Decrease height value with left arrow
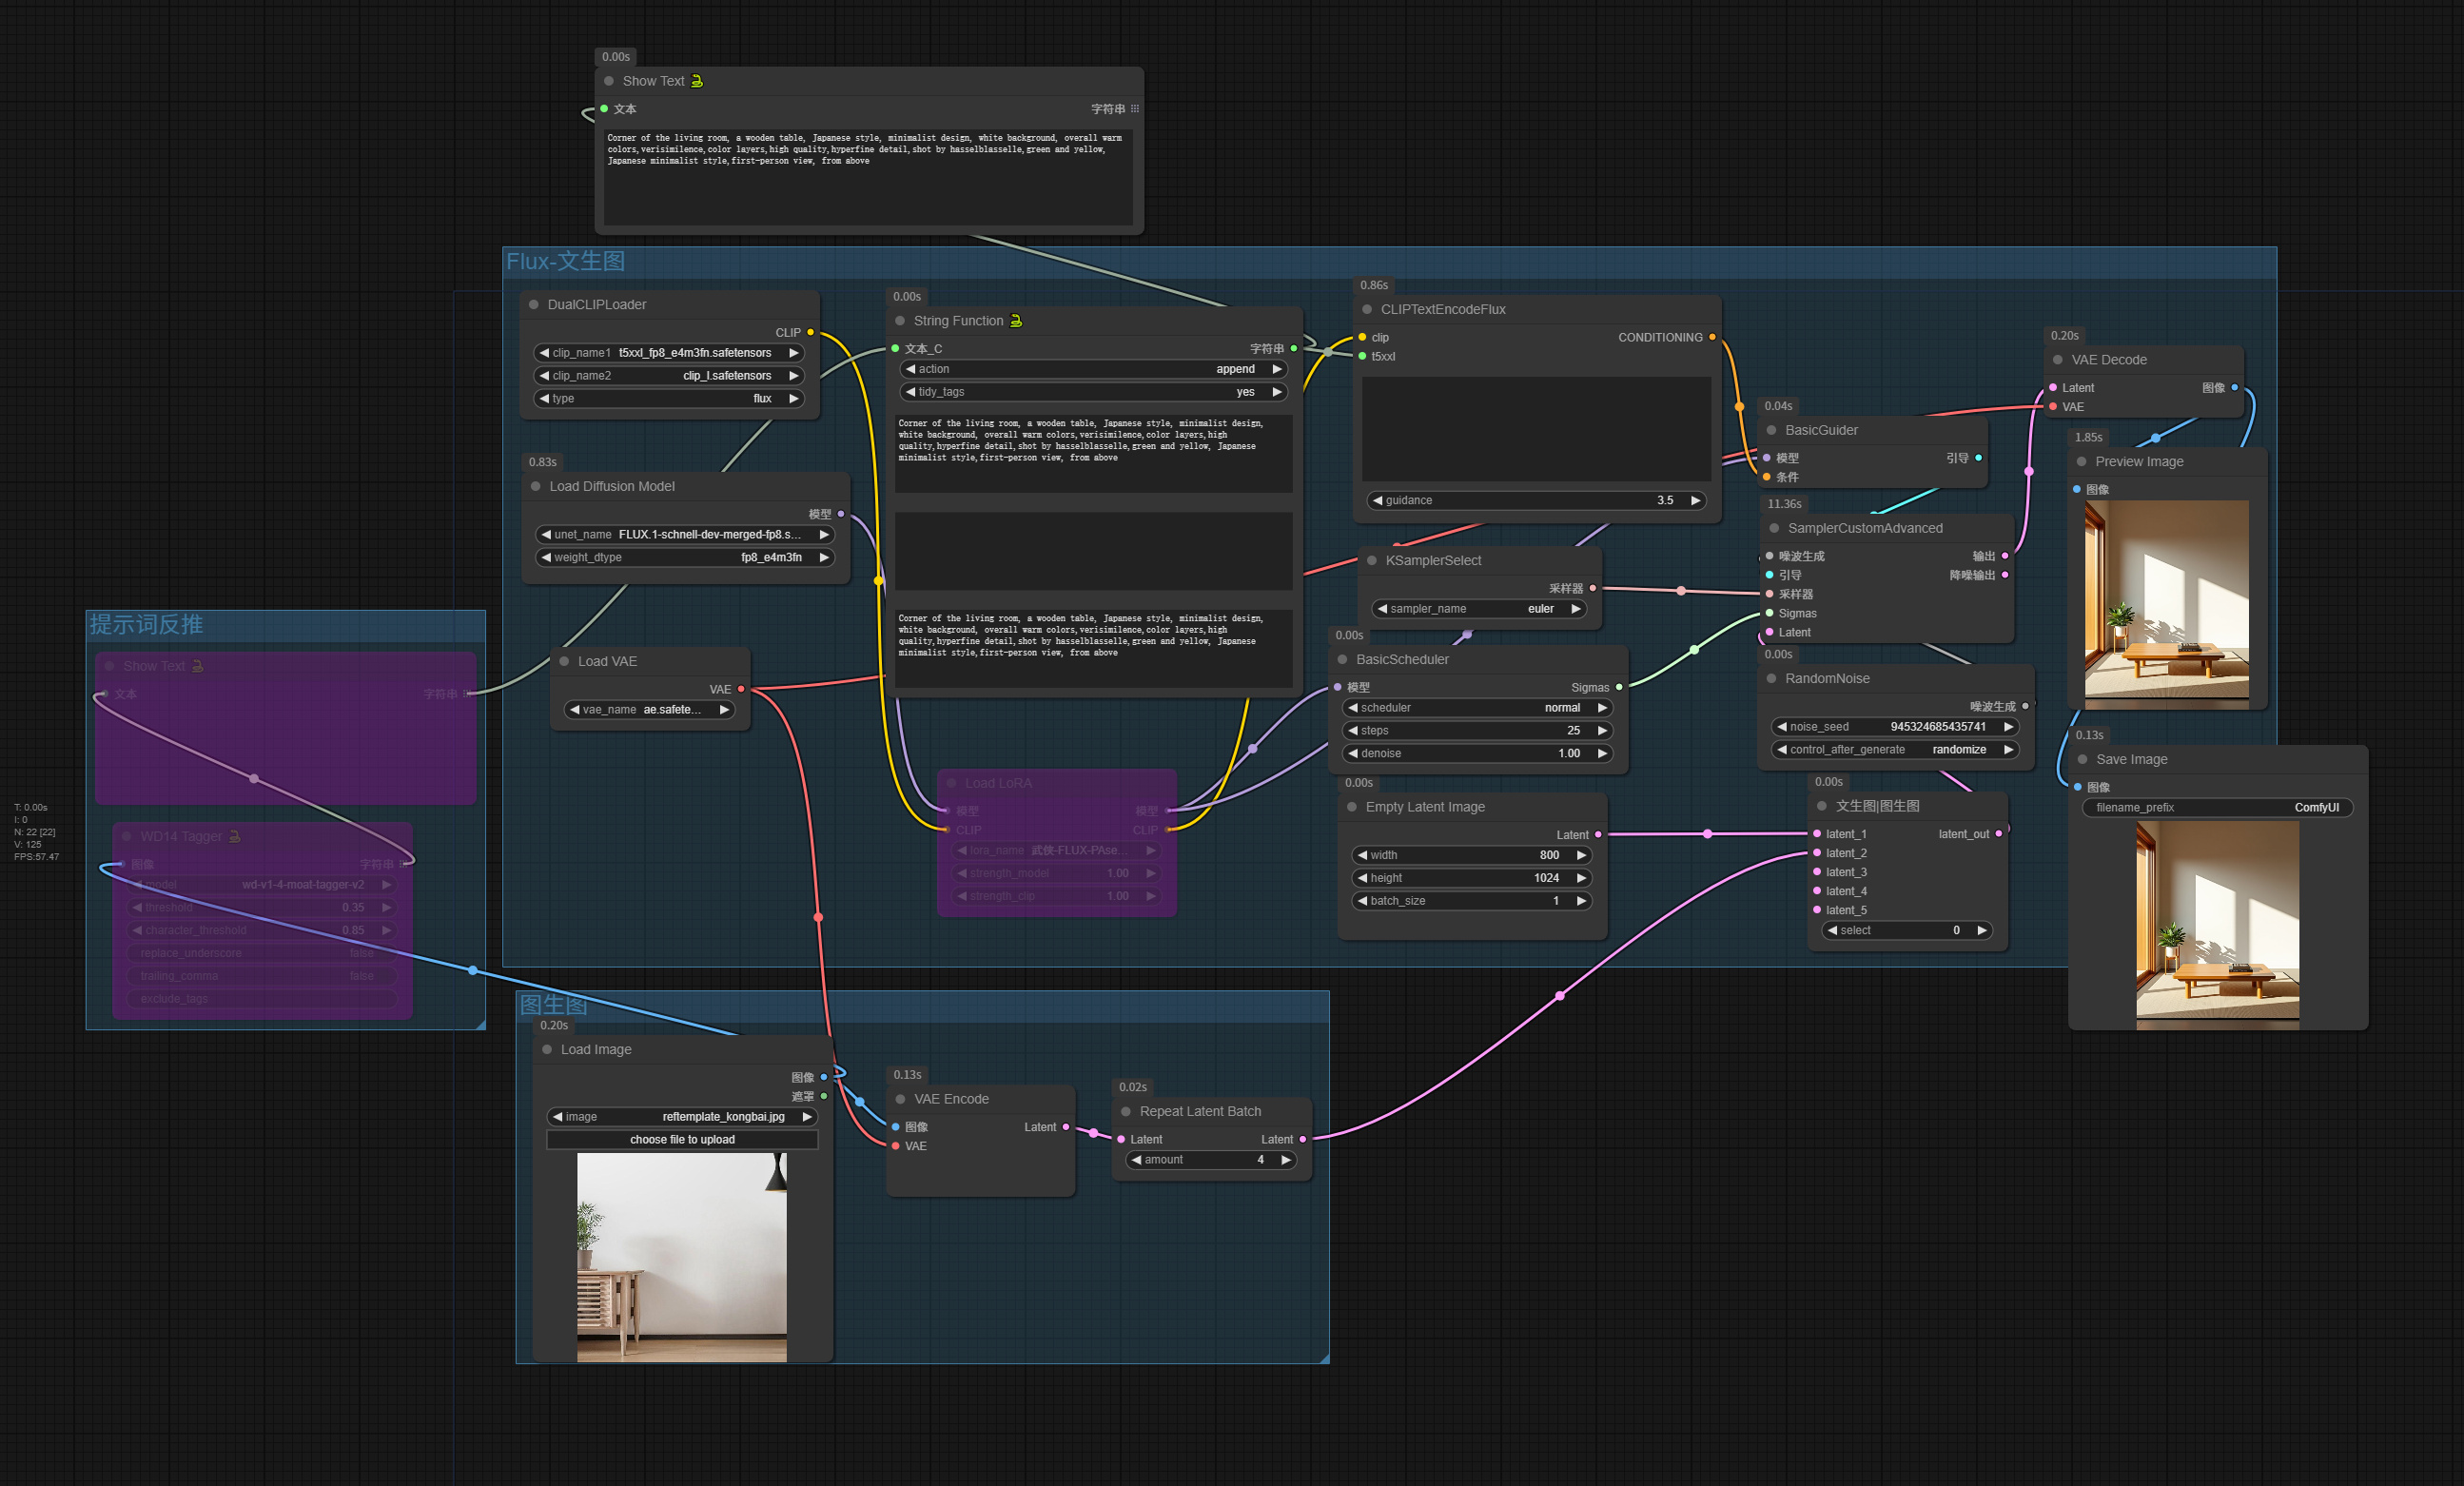2464x1486 pixels. pyautogui.click(x=1362, y=878)
